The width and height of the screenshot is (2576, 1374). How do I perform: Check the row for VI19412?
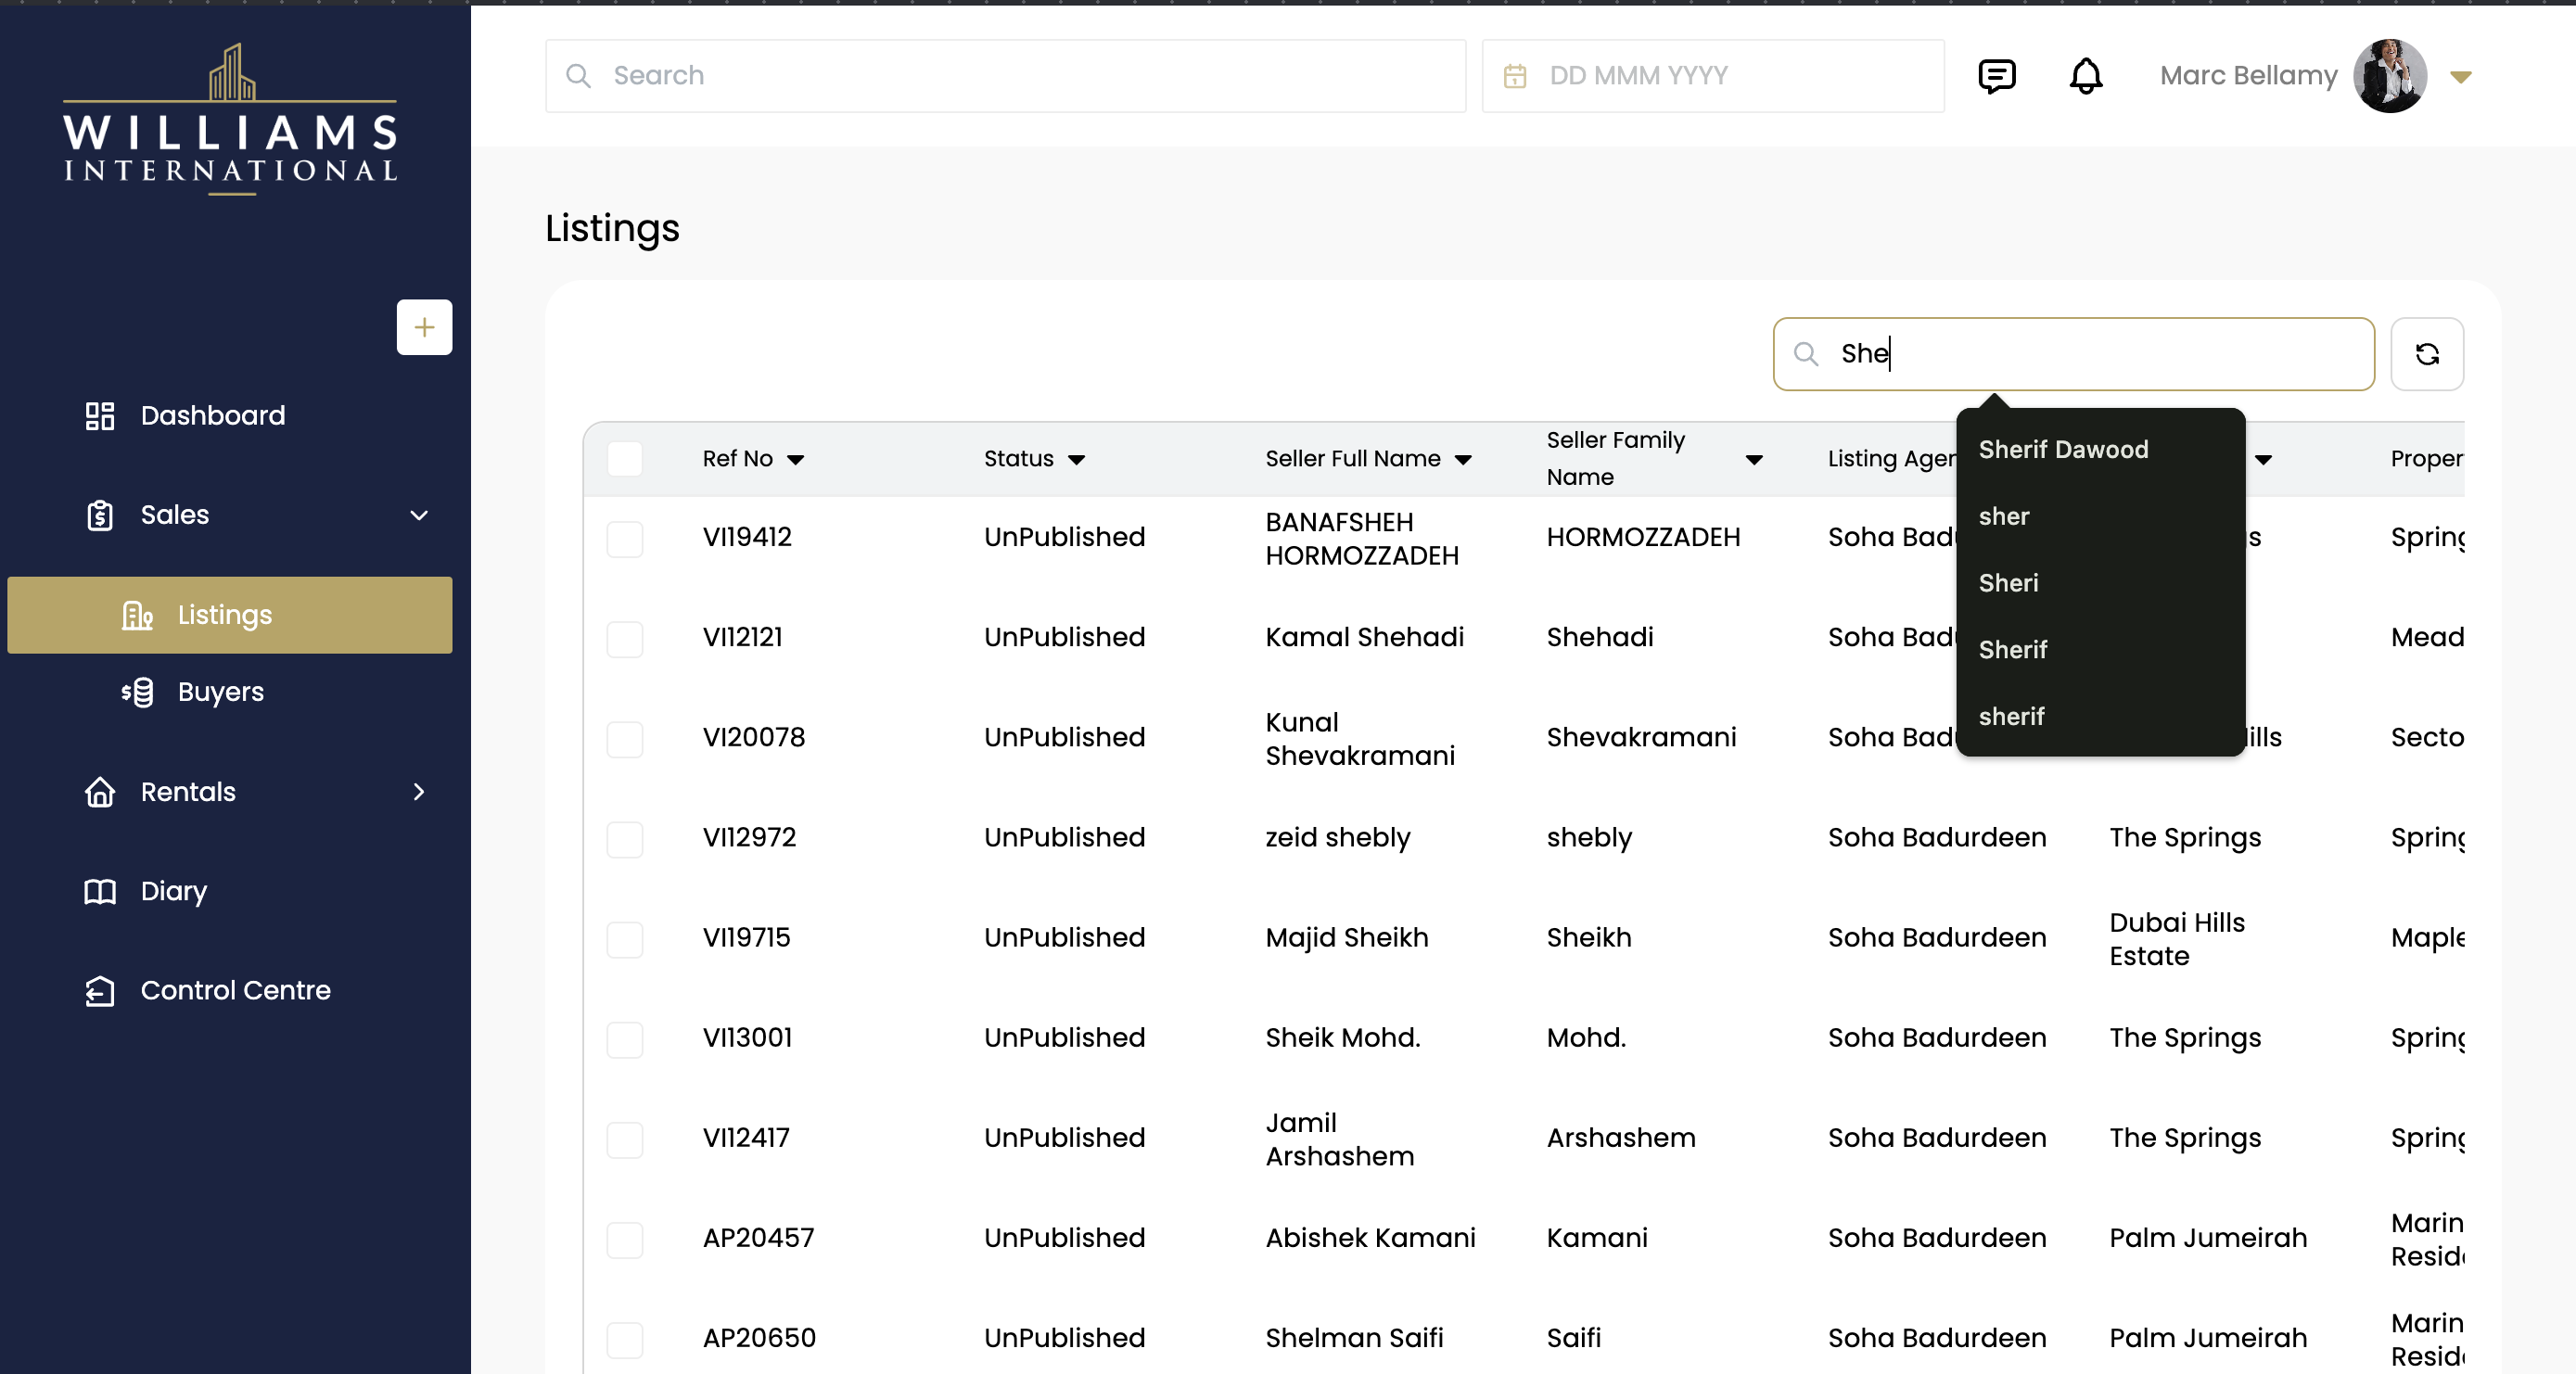click(625, 539)
